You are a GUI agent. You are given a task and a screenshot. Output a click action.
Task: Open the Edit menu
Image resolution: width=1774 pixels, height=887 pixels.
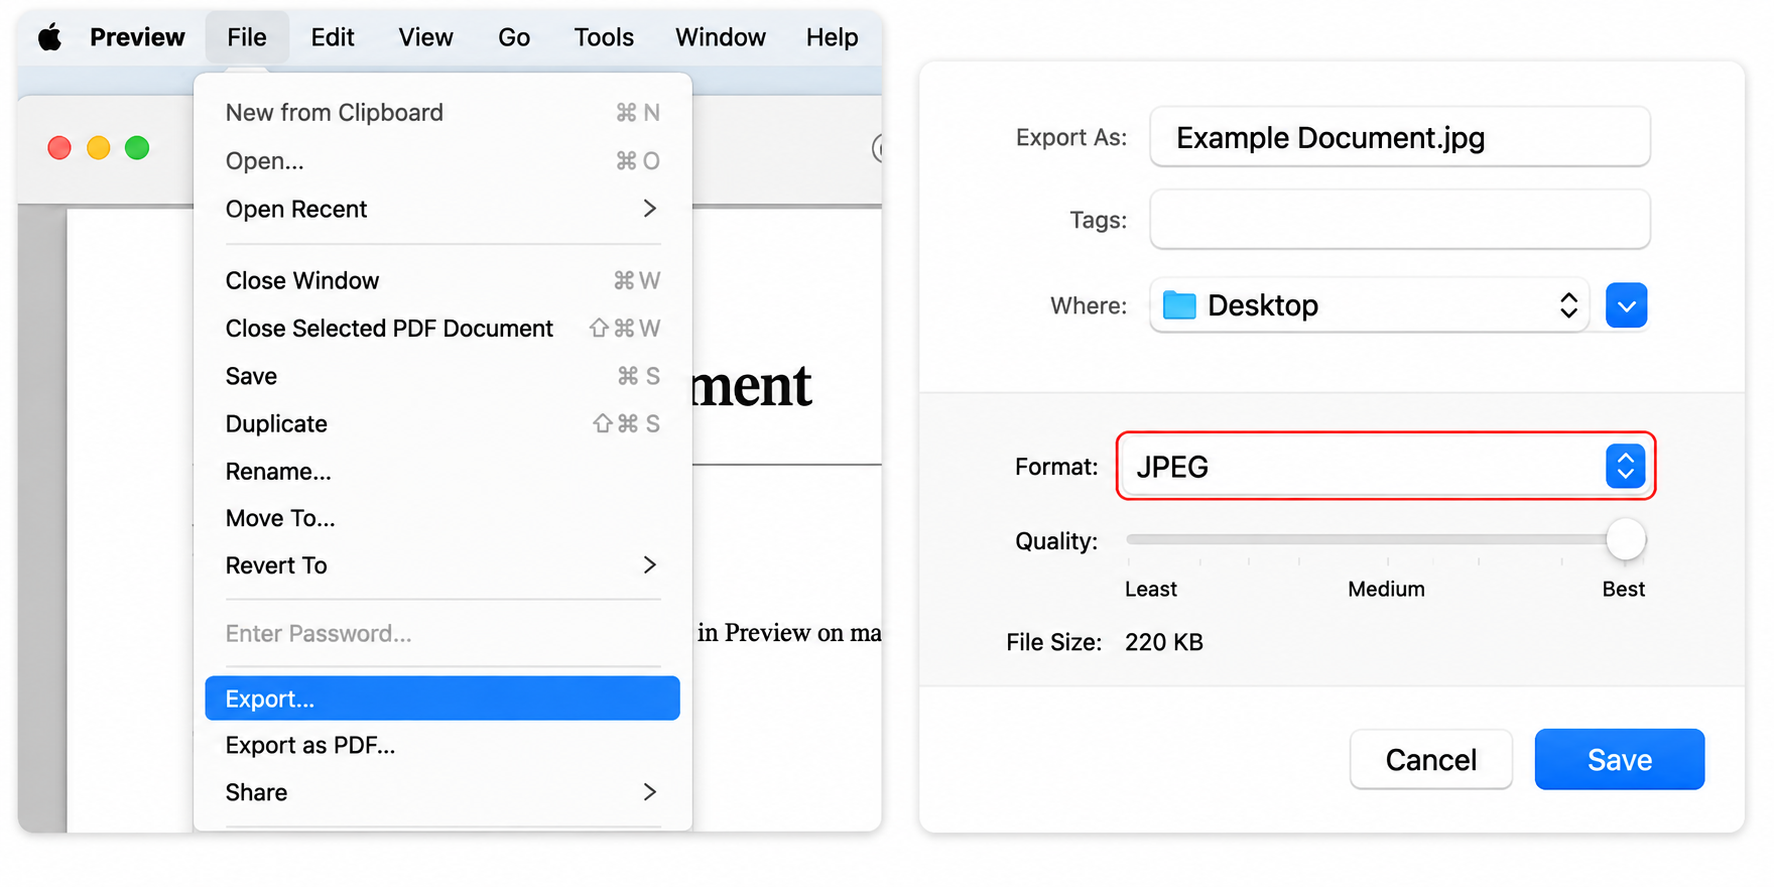coord(332,38)
